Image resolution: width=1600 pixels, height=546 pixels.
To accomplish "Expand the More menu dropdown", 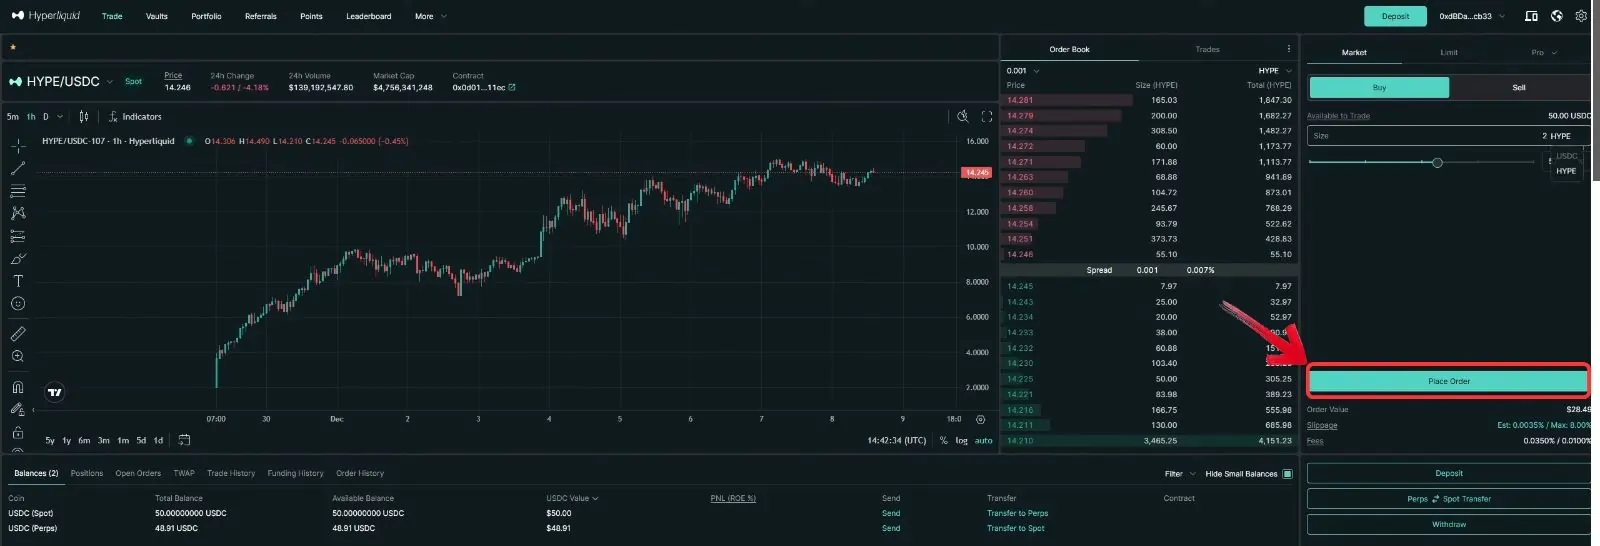I will tap(431, 16).
